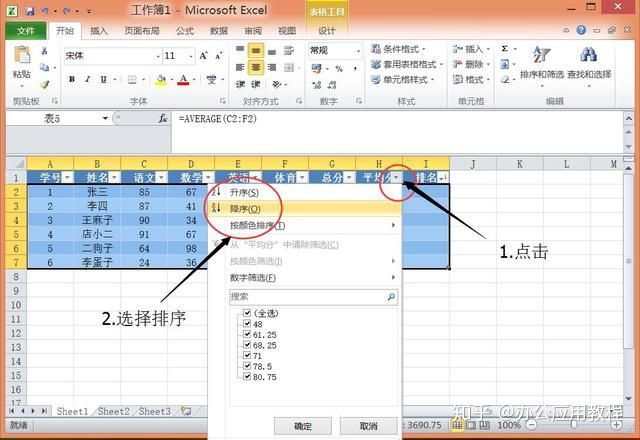Image resolution: width=640 pixels, height=440 pixels.
Task: Open the 文件 File tab
Action: pos(26,31)
